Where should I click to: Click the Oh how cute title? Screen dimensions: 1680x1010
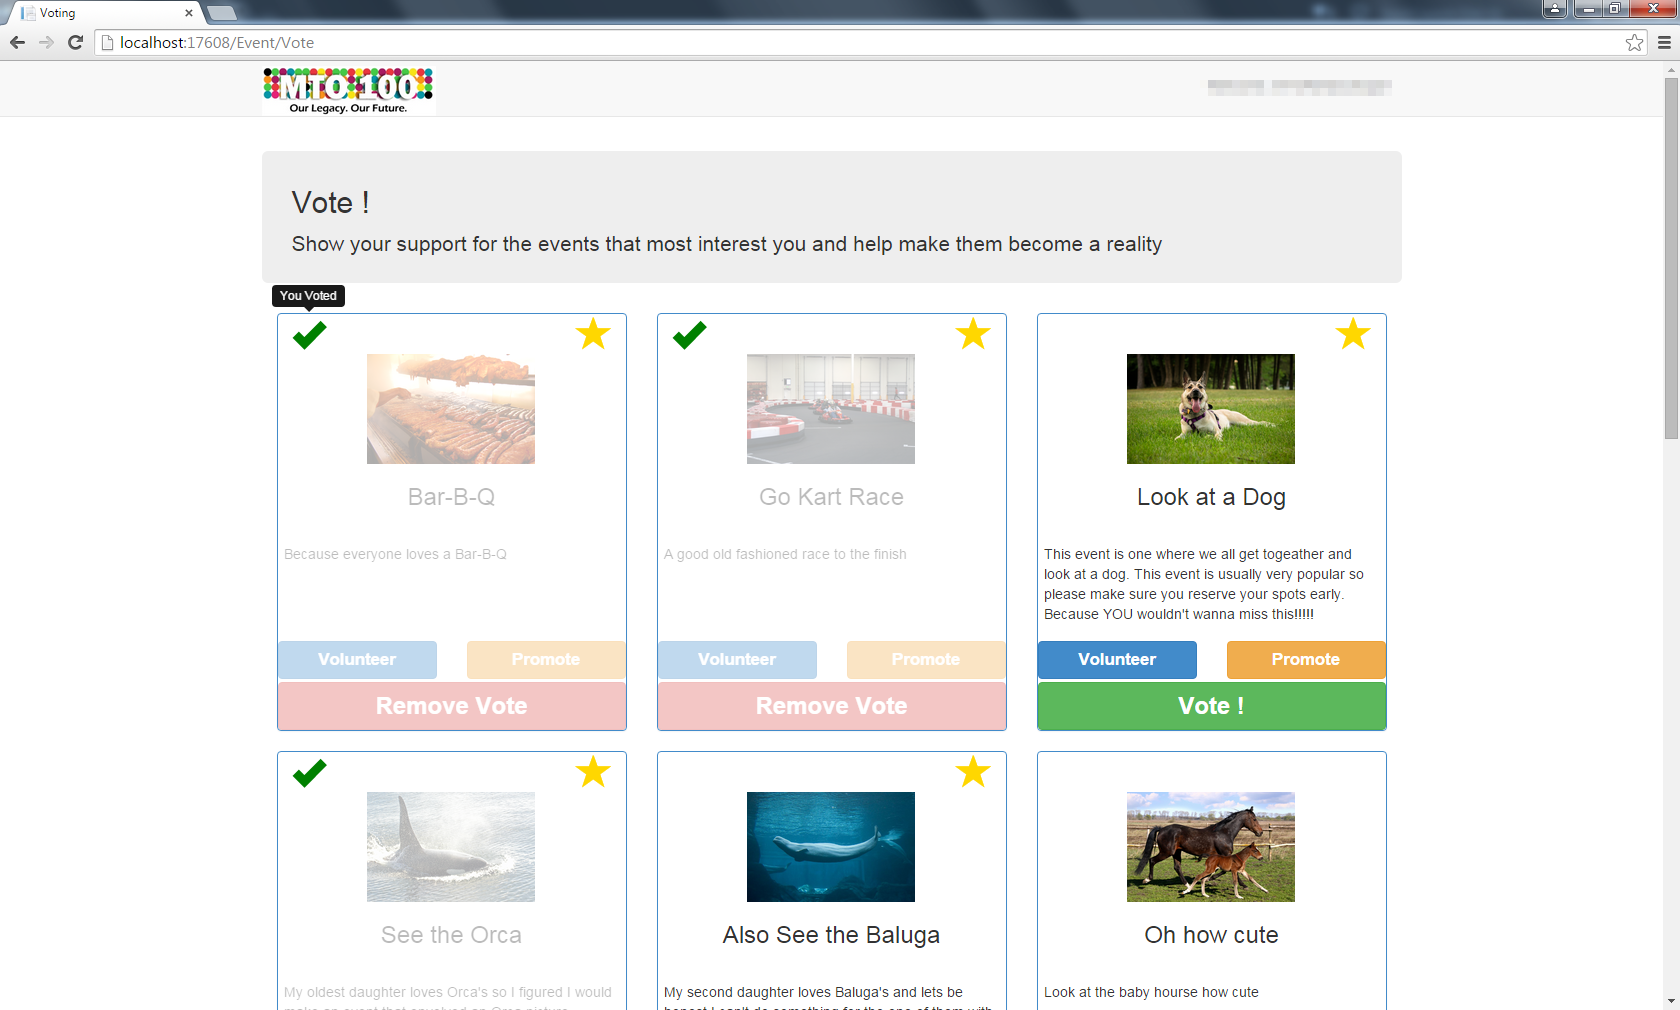click(1212, 935)
